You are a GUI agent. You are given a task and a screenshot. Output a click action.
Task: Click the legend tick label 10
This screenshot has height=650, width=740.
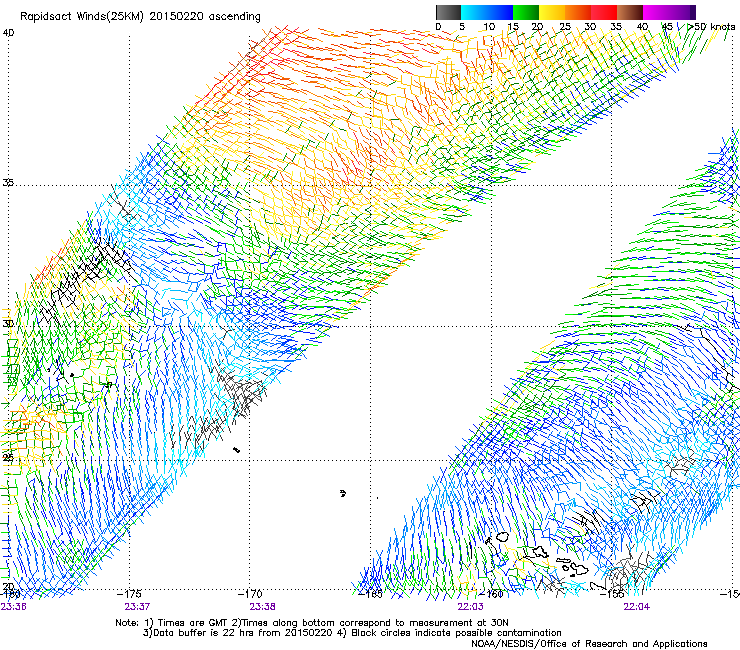(489, 27)
